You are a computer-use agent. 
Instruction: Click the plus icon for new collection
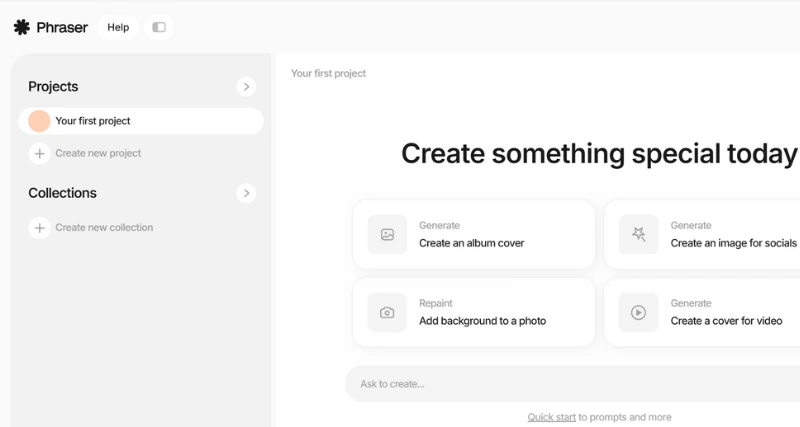click(x=39, y=228)
